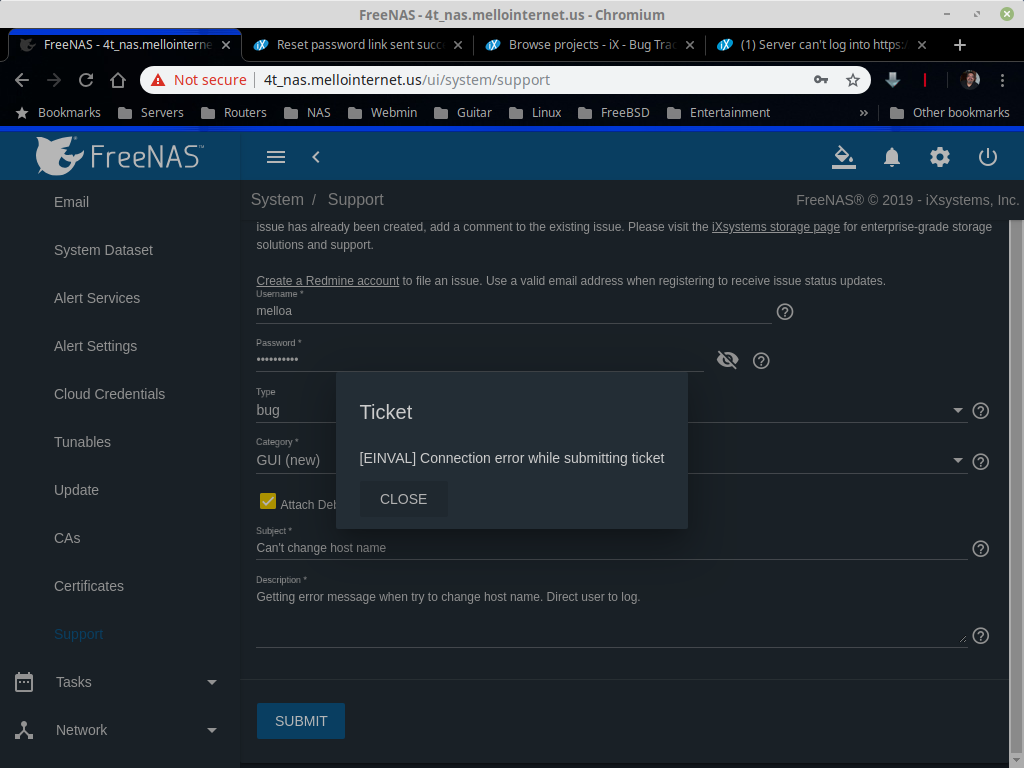Screen dimensions: 1024x768
Task: Expand the Network sidebar section
Action: (x=212, y=730)
